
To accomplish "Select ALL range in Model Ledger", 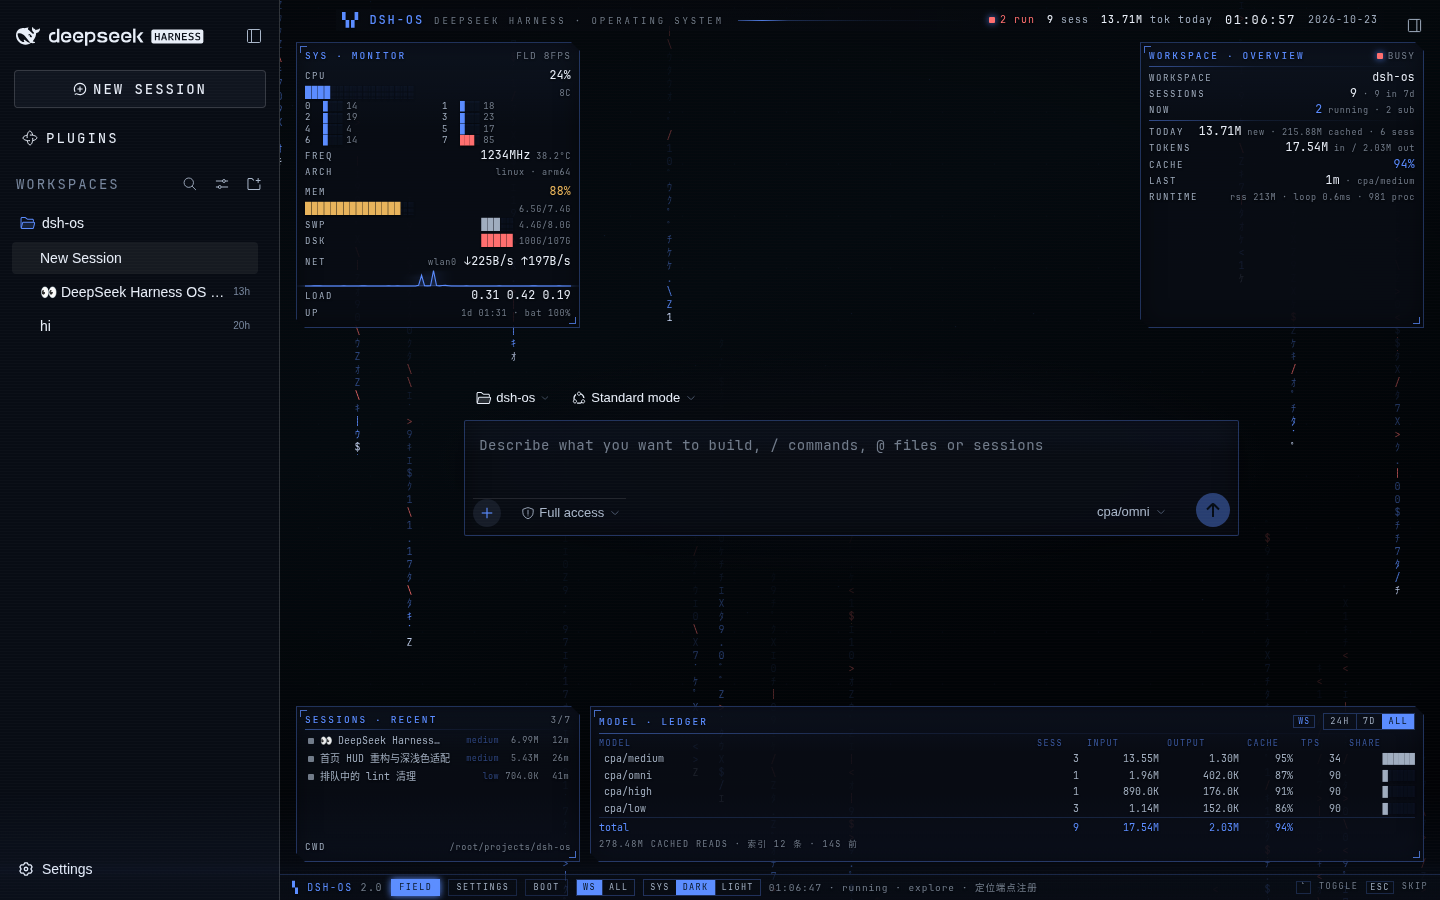I will point(1398,721).
